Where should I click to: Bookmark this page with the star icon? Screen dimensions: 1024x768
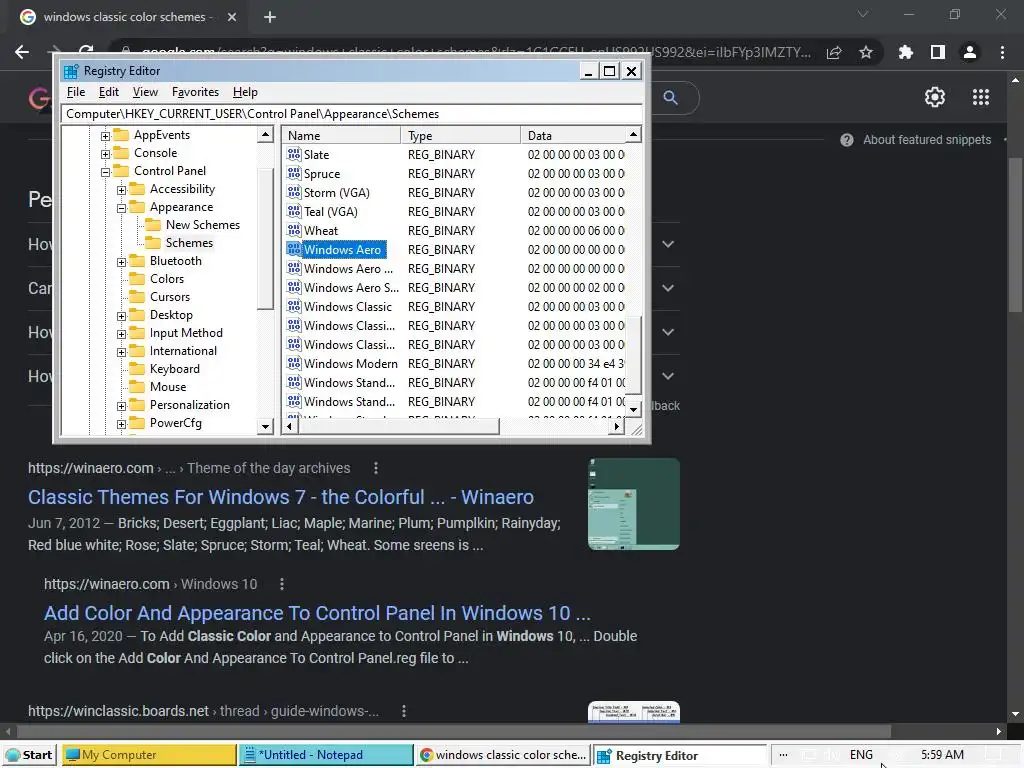click(x=866, y=52)
